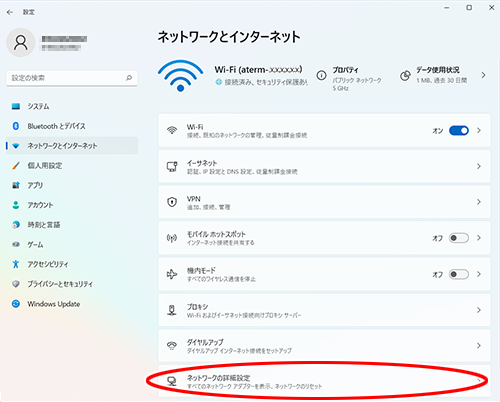Screen dimensions: 500x402
Task: Click the アクセシビリティ figure icon
Action: 16,264
